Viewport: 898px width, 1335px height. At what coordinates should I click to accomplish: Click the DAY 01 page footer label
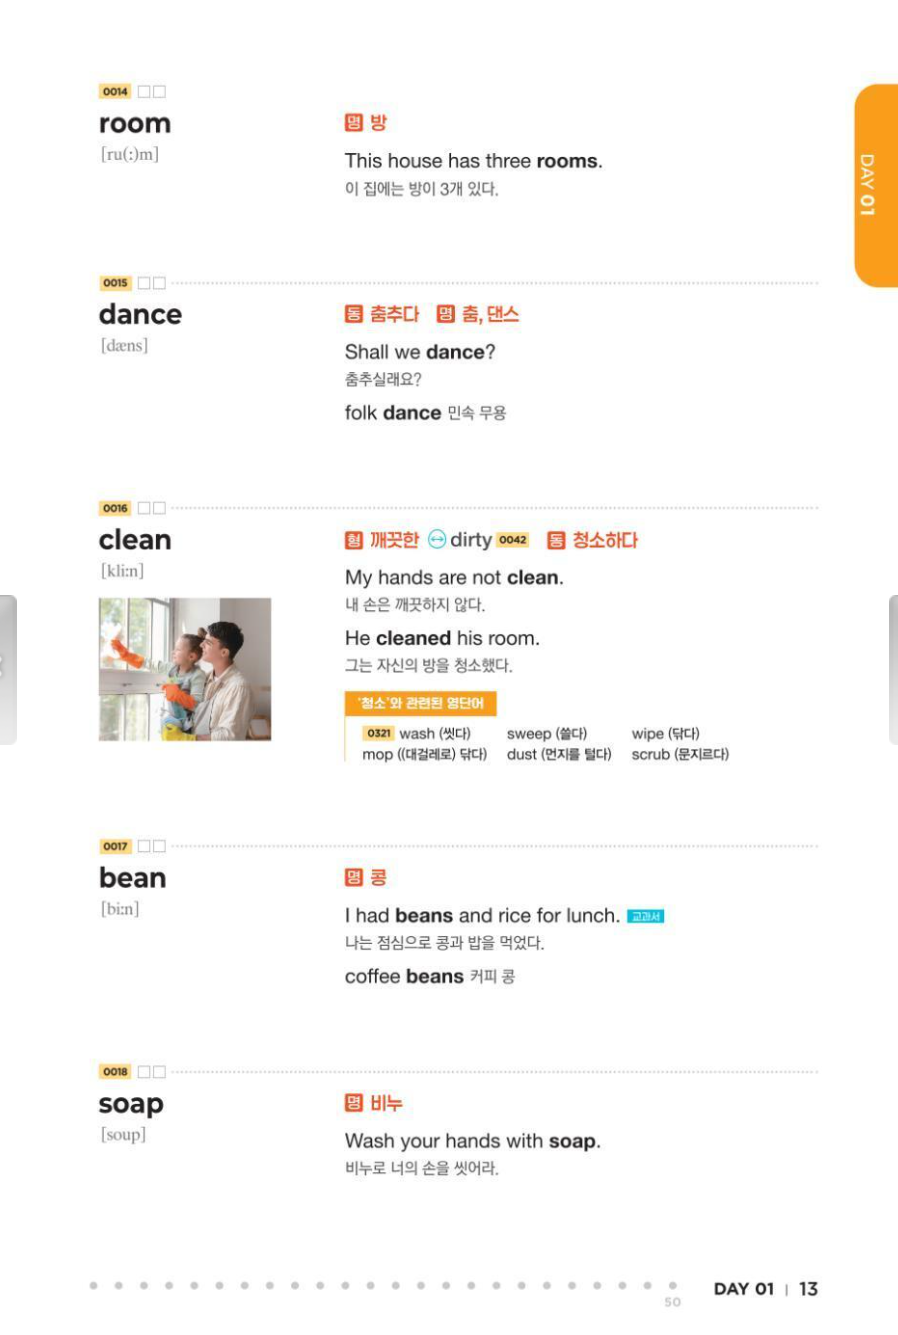tap(743, 1289)
